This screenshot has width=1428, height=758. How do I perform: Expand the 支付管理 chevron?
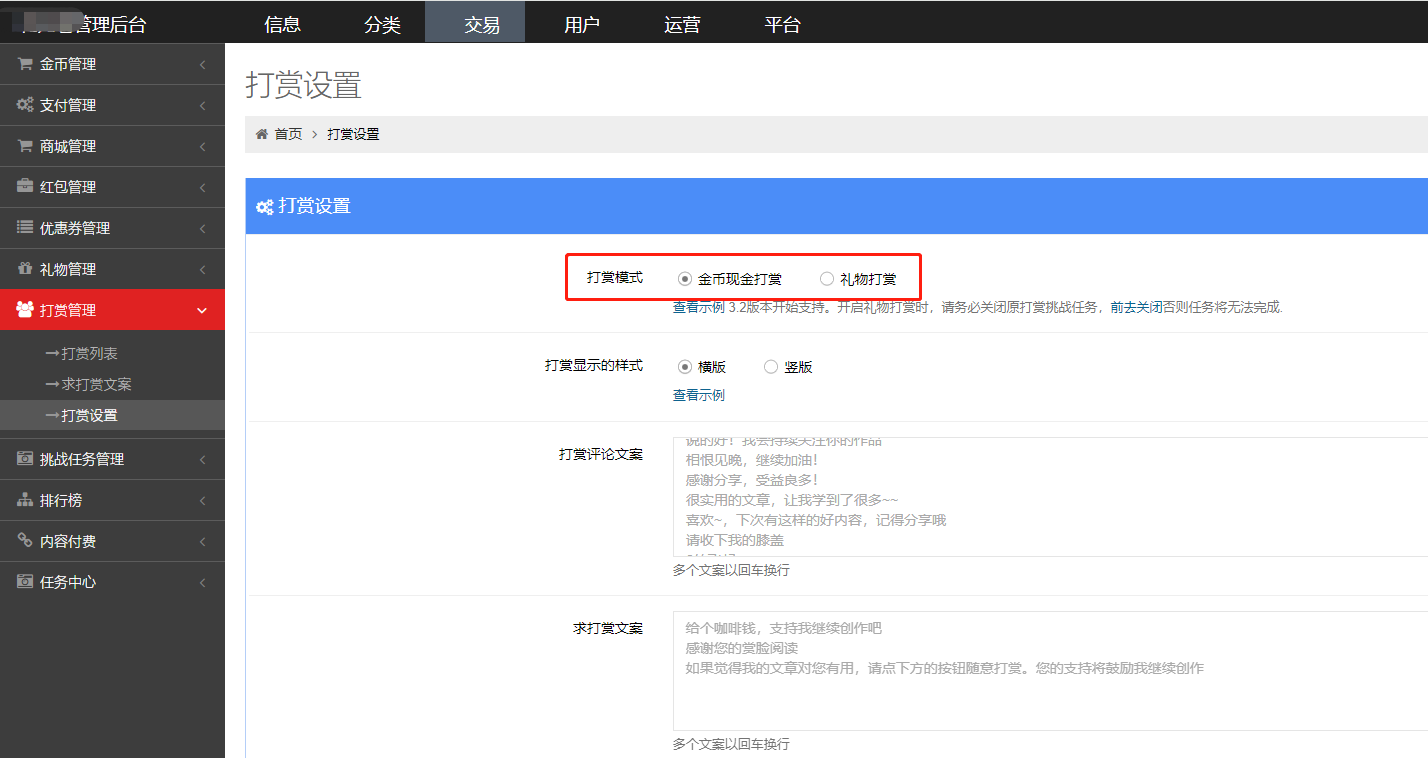203,106
